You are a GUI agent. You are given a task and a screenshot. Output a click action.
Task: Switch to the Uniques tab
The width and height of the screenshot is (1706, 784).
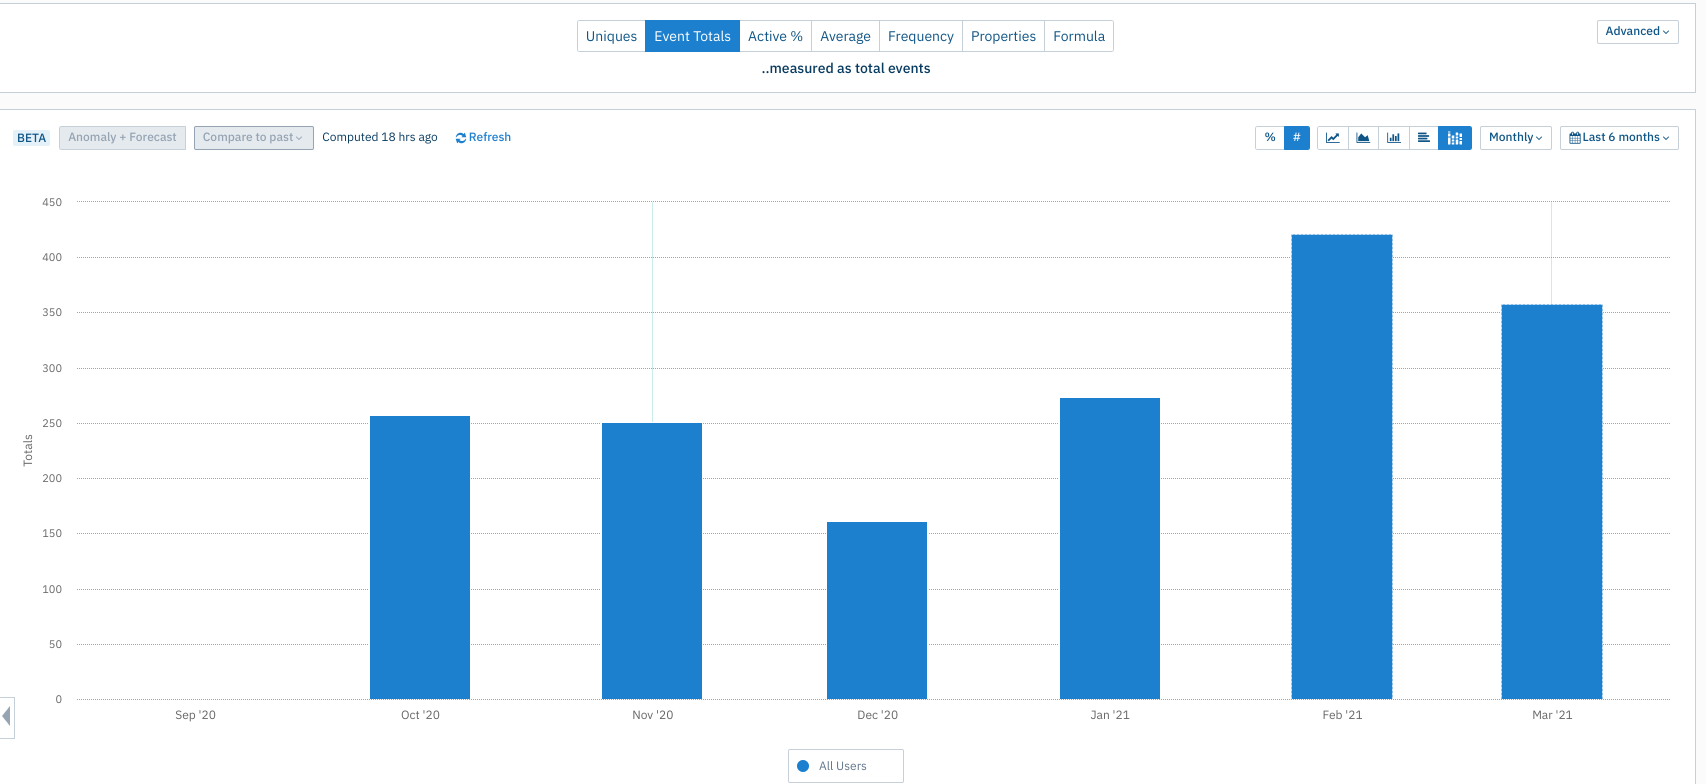coord(611,36)
